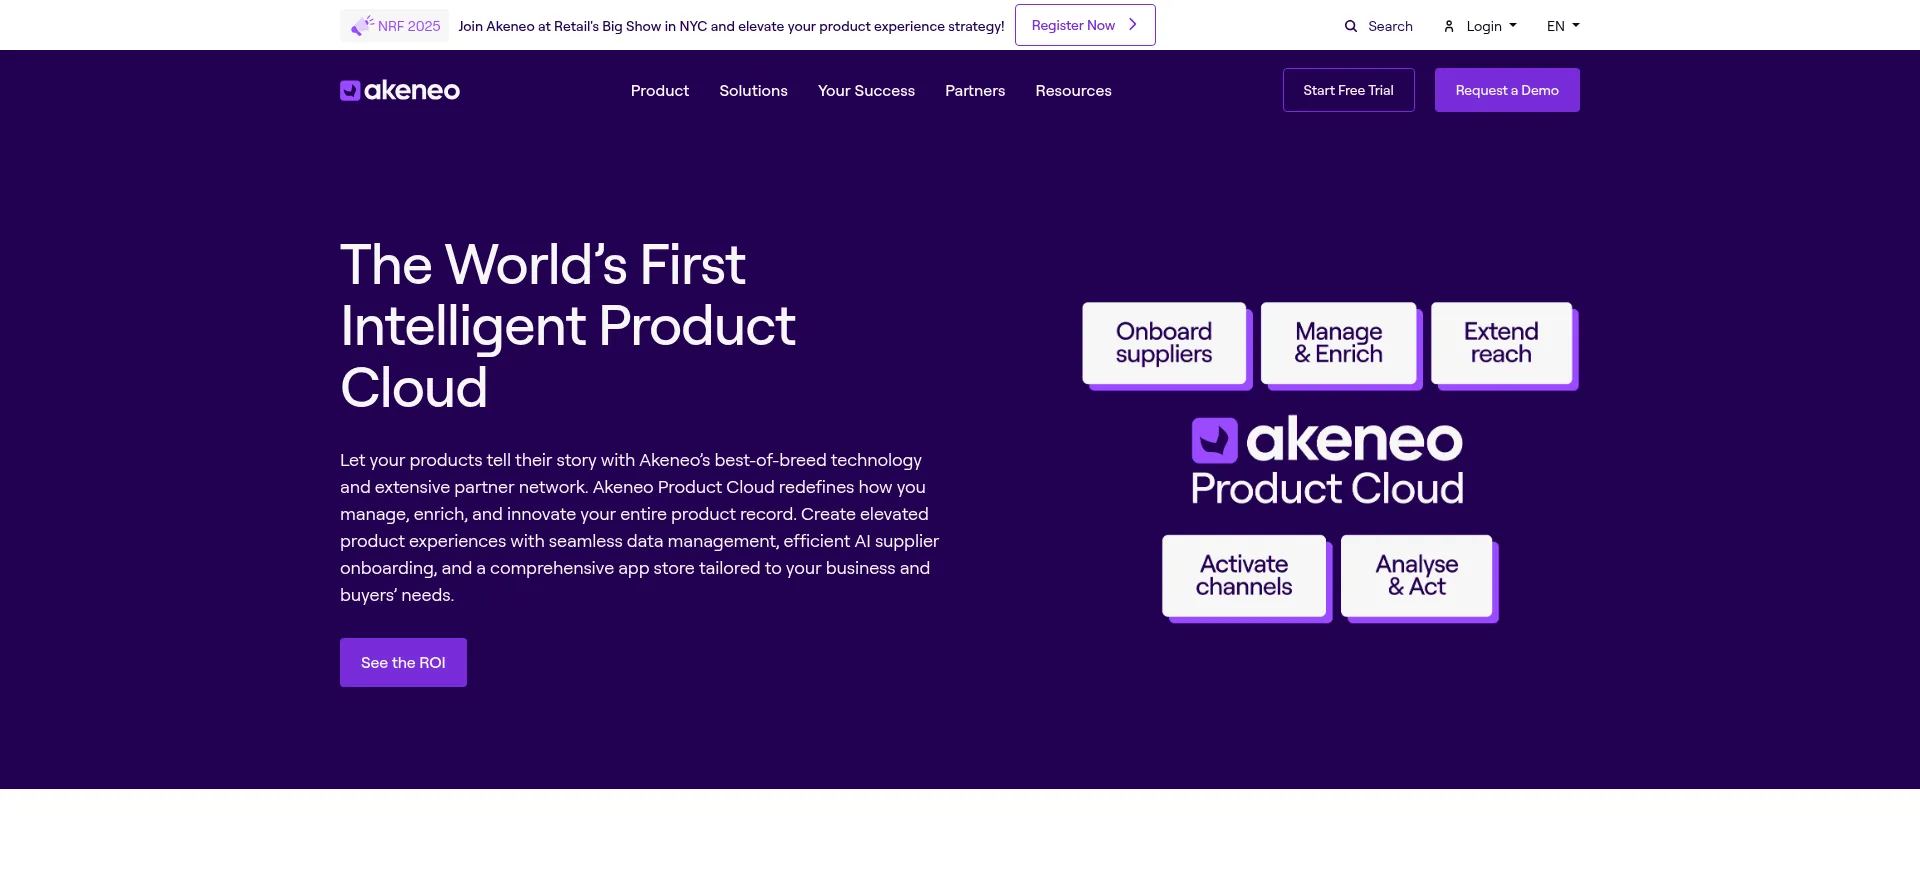Click the "The World's First Intelligent Product Cloud" heading
This screenshot has width=1920, height=888.
coord(568,326)
